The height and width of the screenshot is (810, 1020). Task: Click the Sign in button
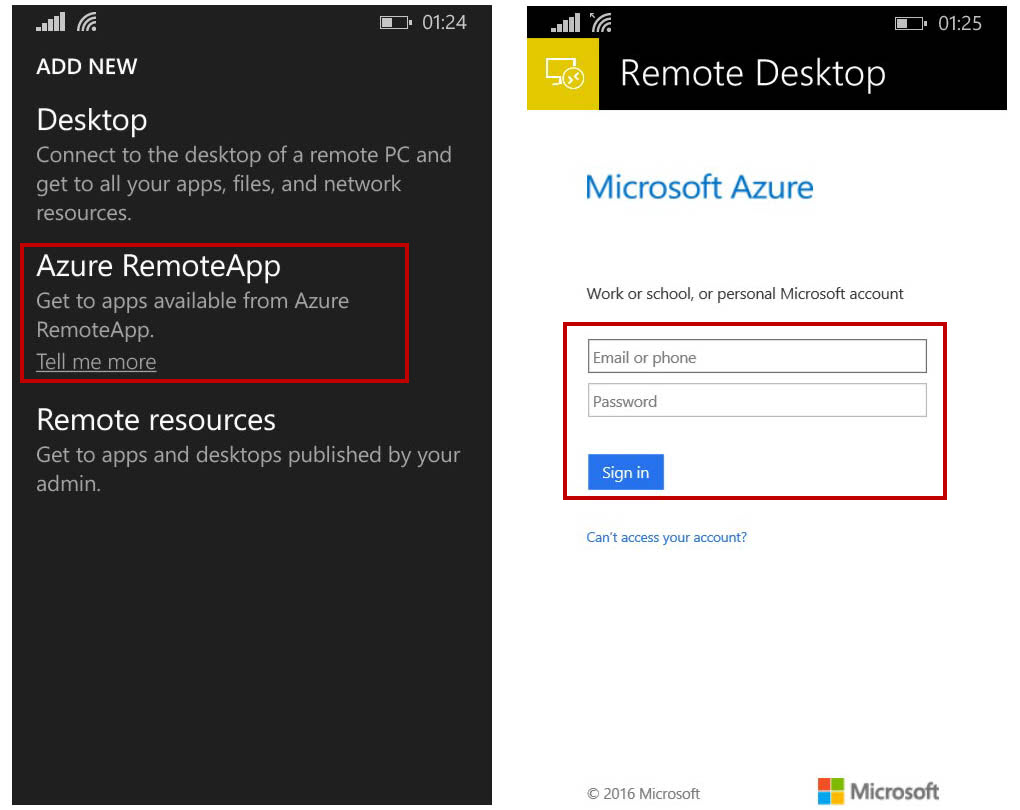625,472
